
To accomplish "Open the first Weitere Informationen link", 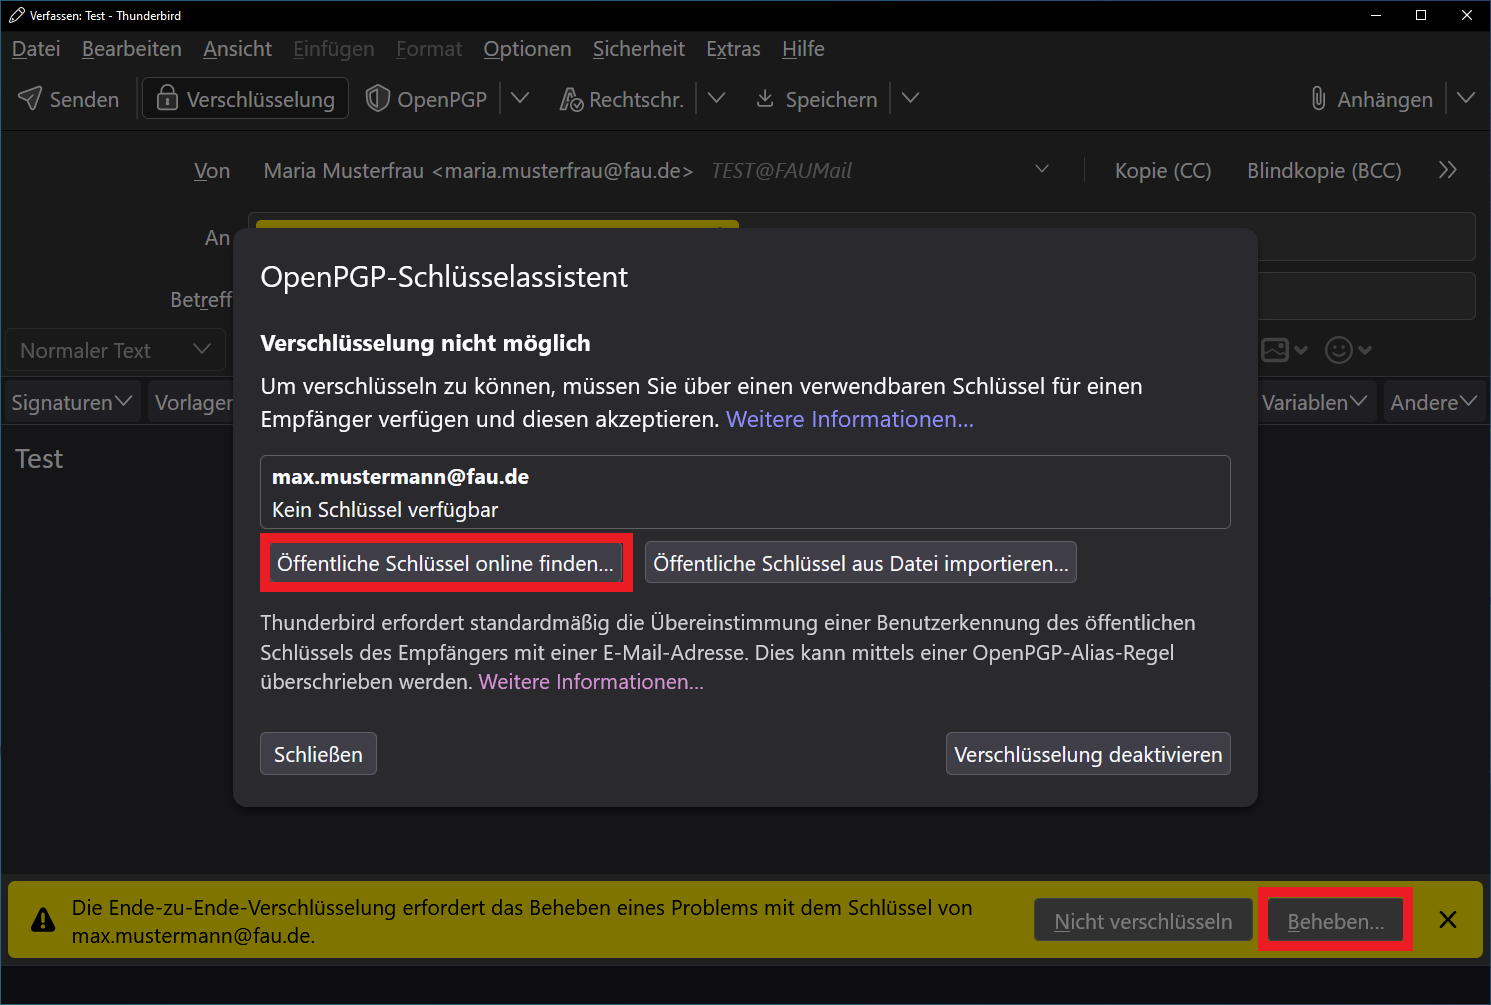I will pyautogui.click(x=849, y=419).
